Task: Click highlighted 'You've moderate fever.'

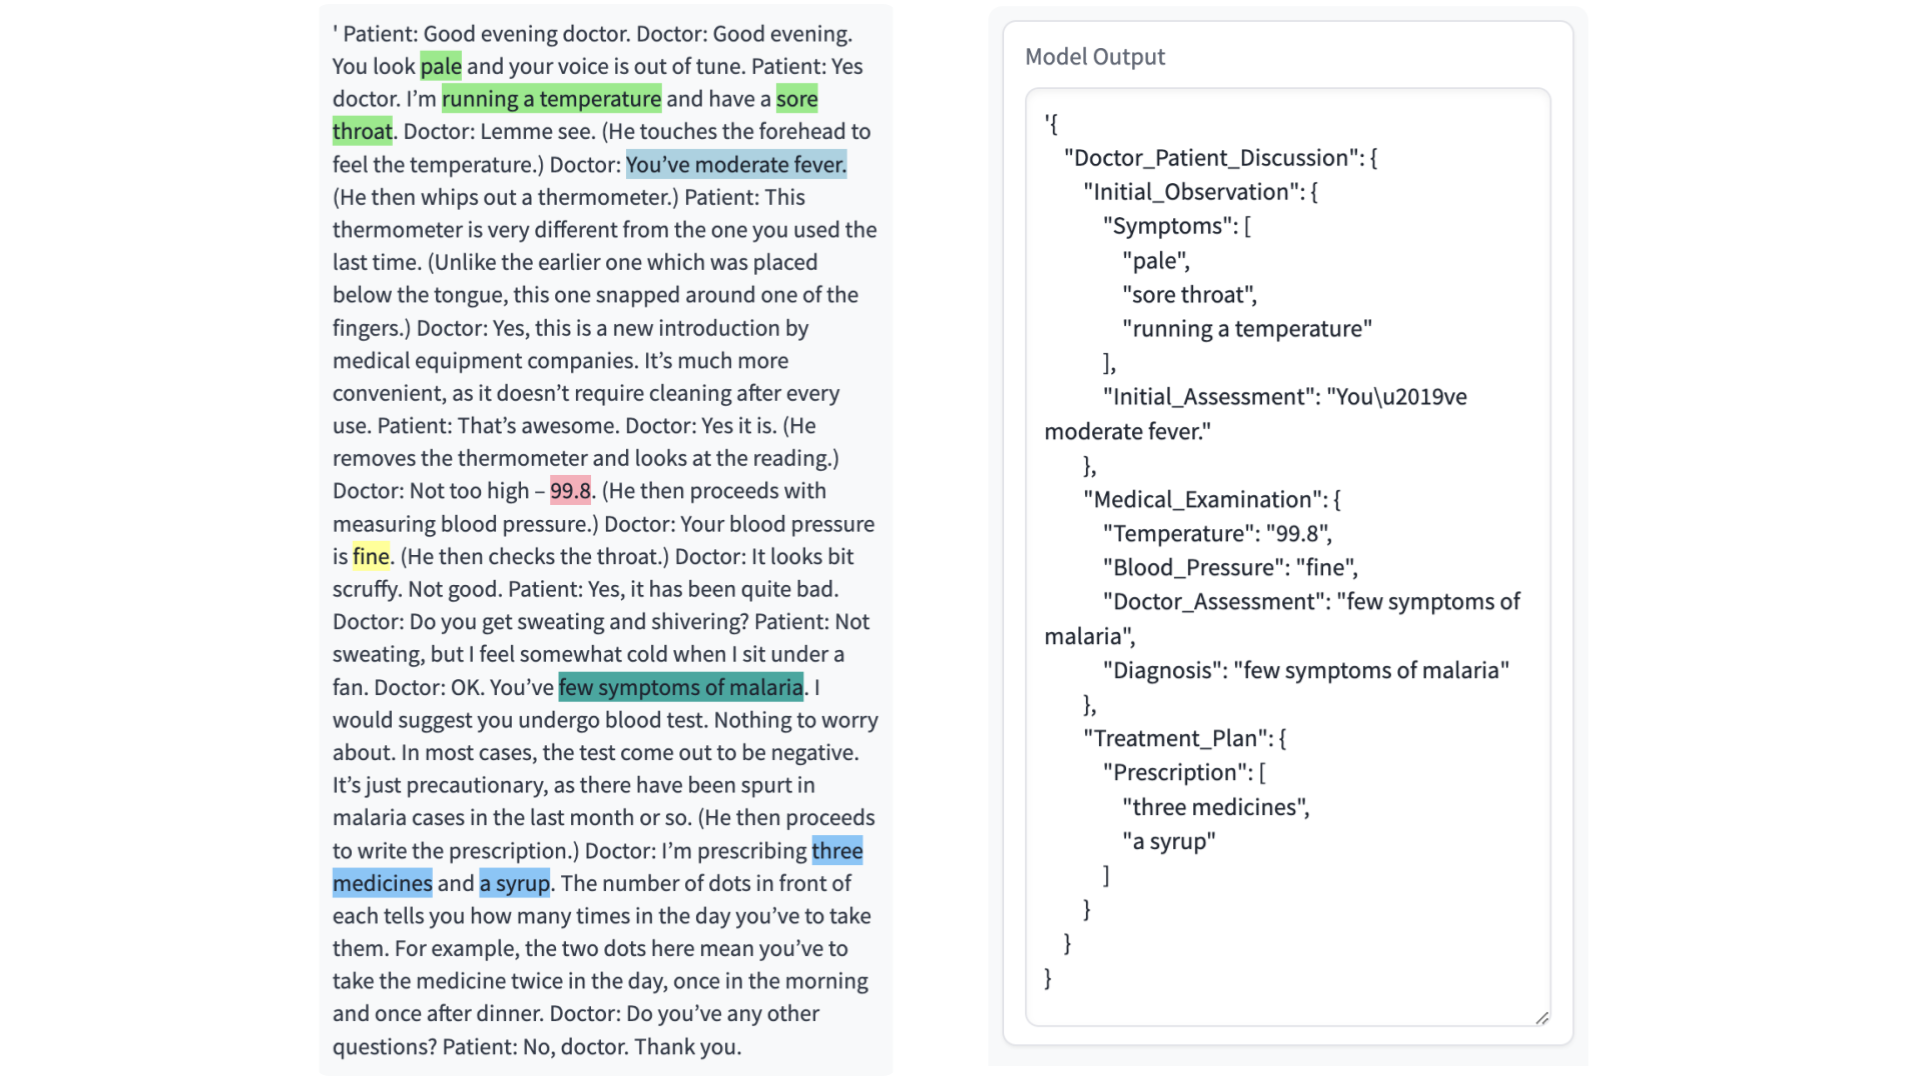Action: point(736,164)
